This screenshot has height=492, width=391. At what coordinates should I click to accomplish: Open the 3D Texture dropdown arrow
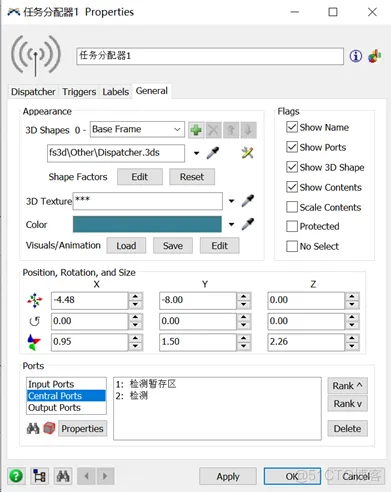(x=231, y=201)
